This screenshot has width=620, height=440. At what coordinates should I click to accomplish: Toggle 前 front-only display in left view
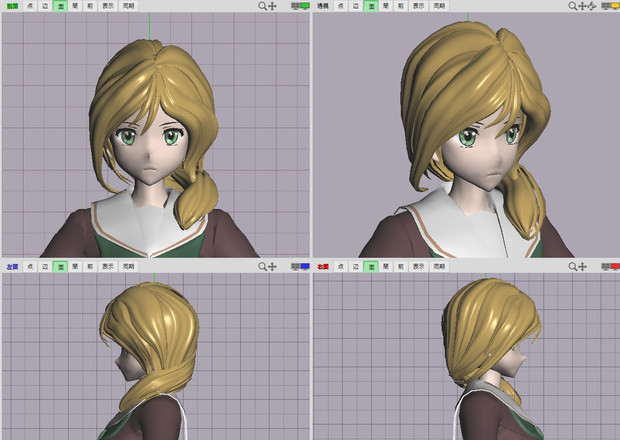coord(90,266)
